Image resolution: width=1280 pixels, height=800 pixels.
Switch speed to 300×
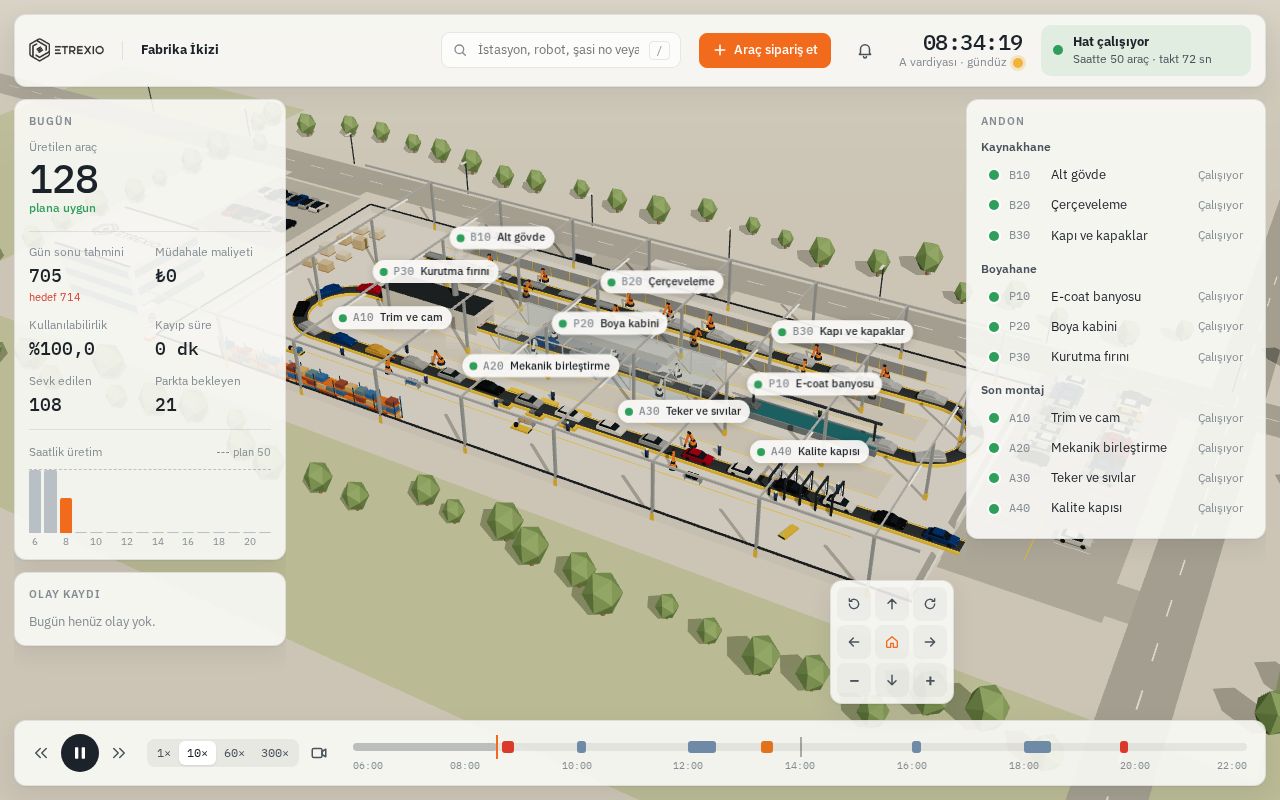275,753
